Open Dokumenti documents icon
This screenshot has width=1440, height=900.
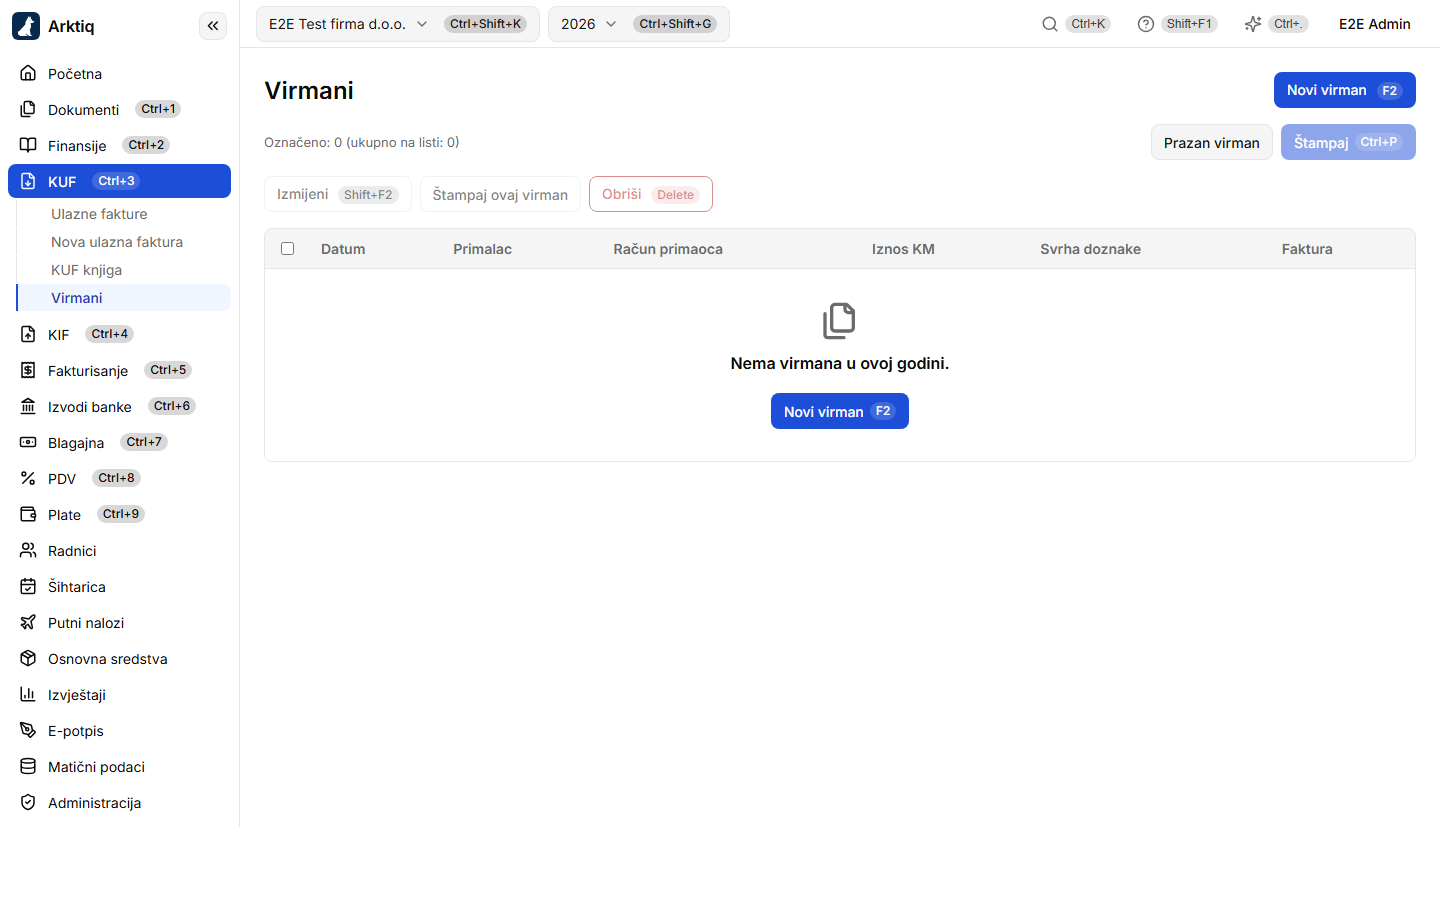[28, 109]
